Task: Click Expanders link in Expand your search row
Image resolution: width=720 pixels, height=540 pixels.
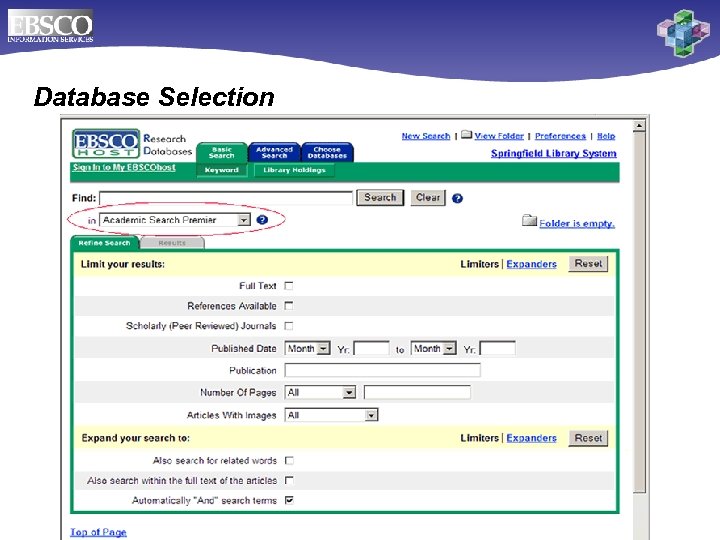Action: click(x=531, y=438)
